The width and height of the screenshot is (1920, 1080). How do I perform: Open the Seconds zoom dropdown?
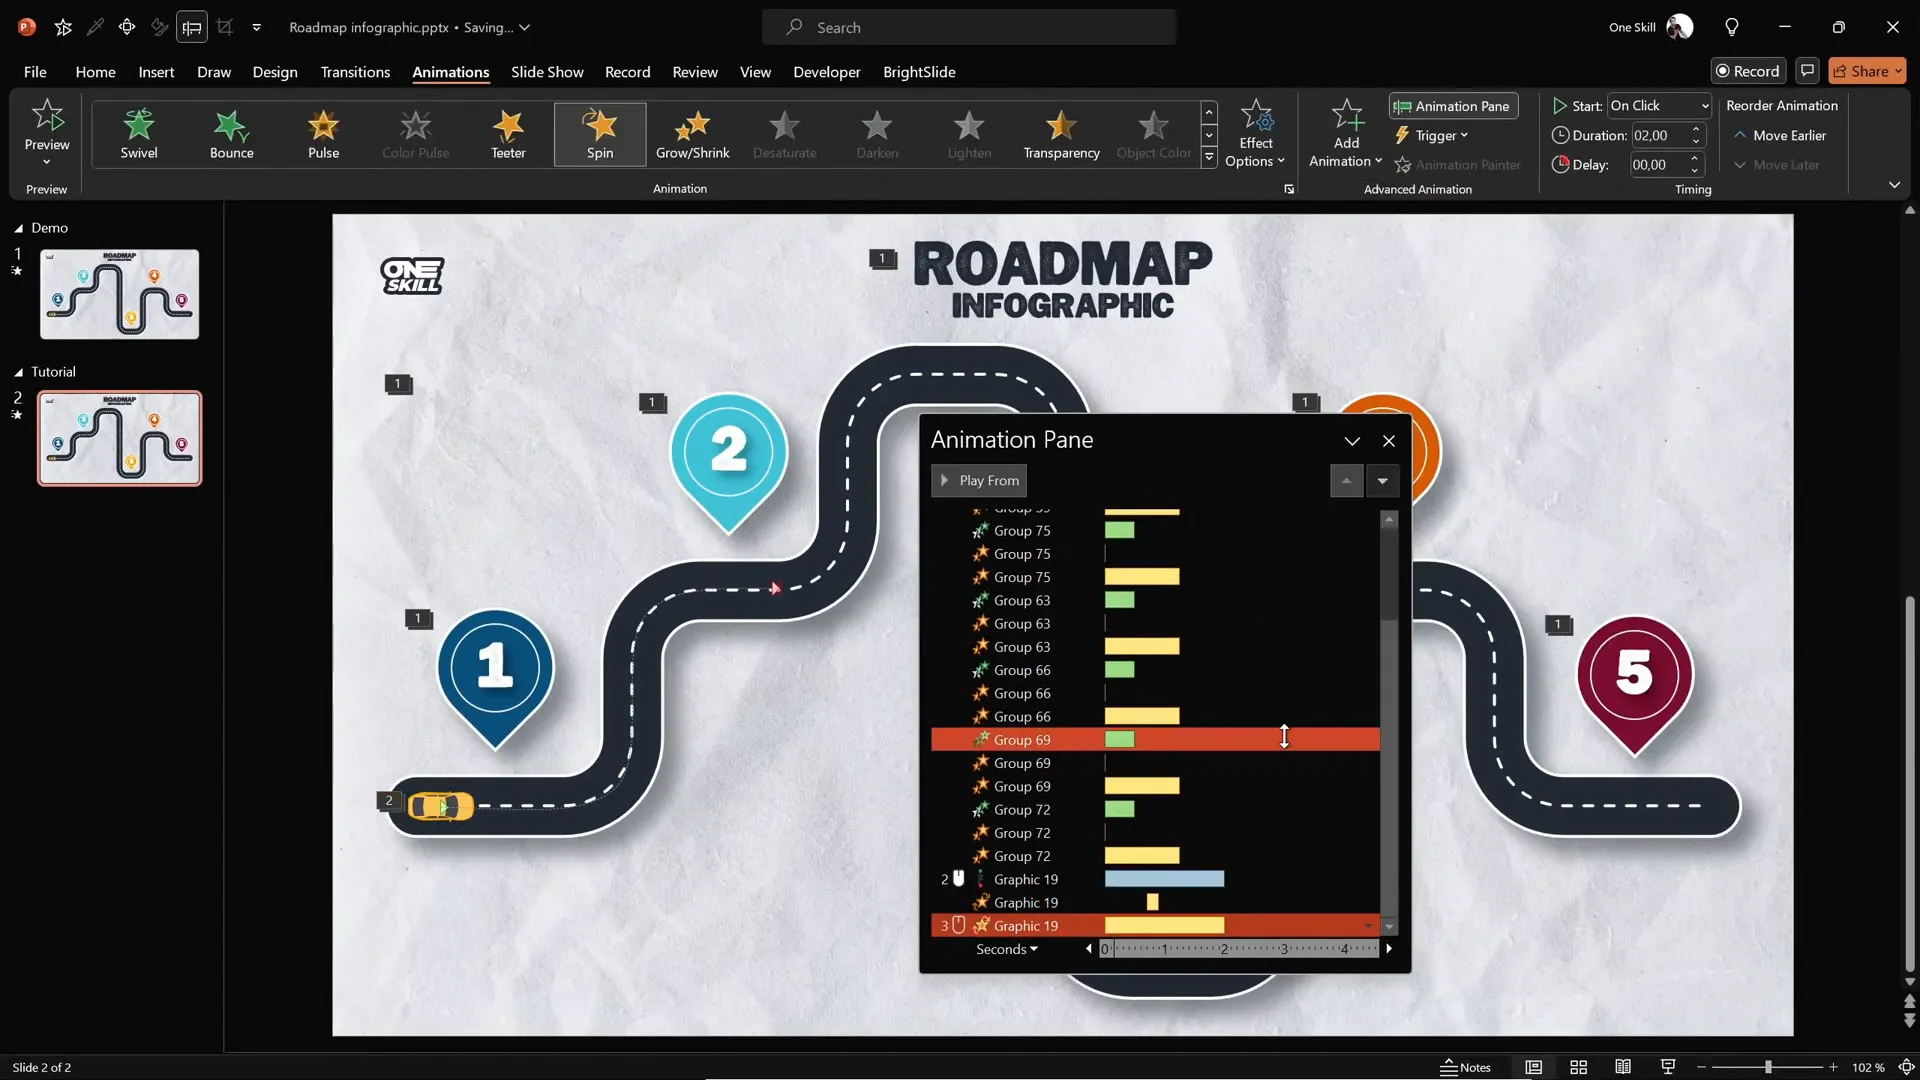click(x=1006, y=949)
